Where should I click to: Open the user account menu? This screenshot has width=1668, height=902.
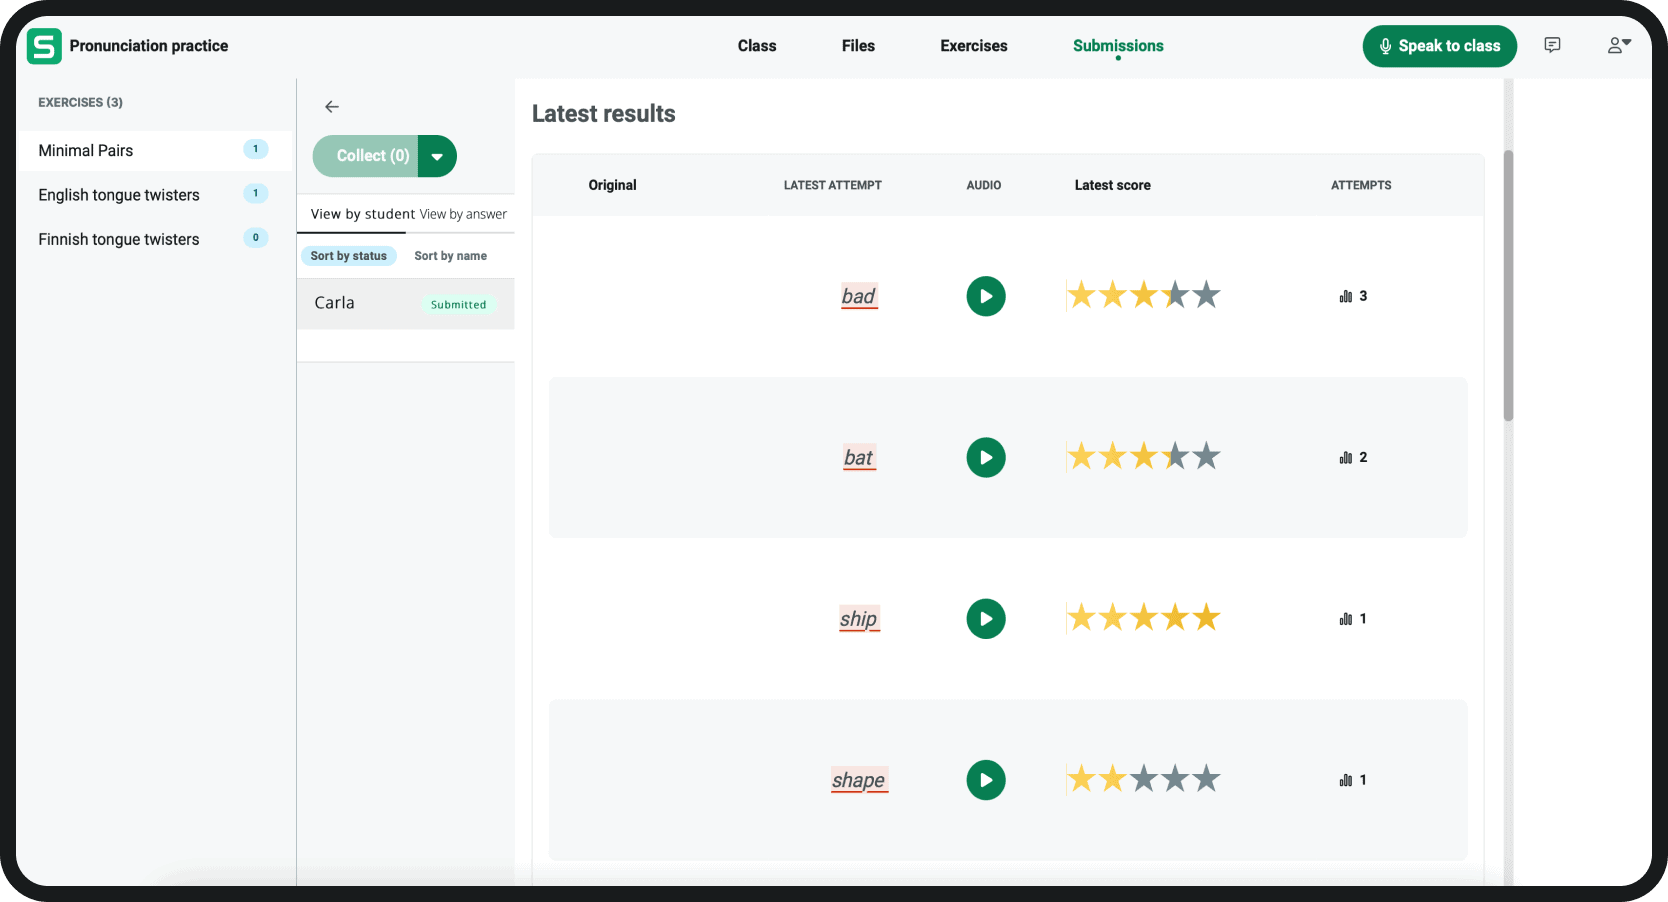point(1618,46)
